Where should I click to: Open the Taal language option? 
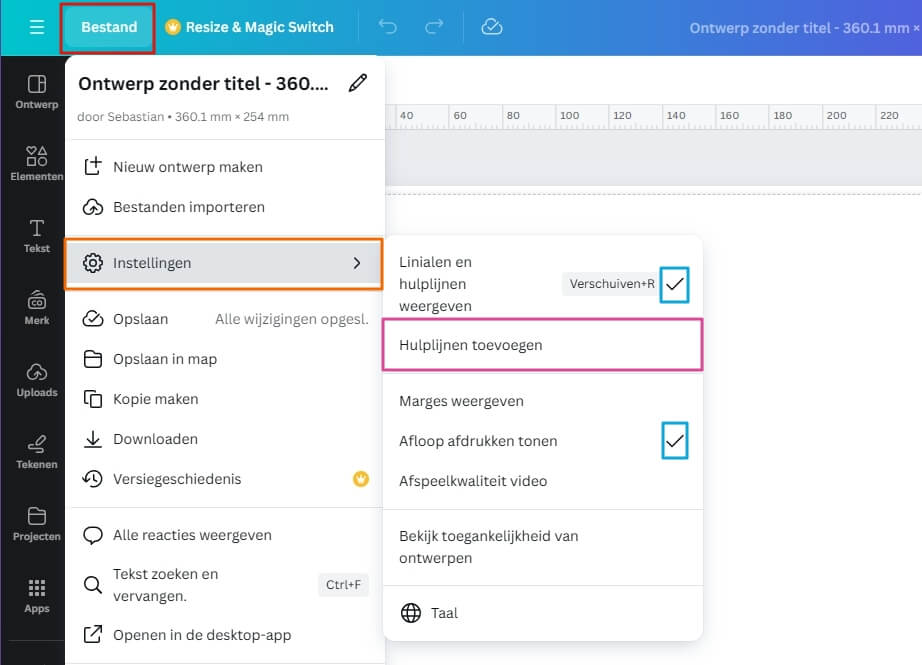coord(542,613)
